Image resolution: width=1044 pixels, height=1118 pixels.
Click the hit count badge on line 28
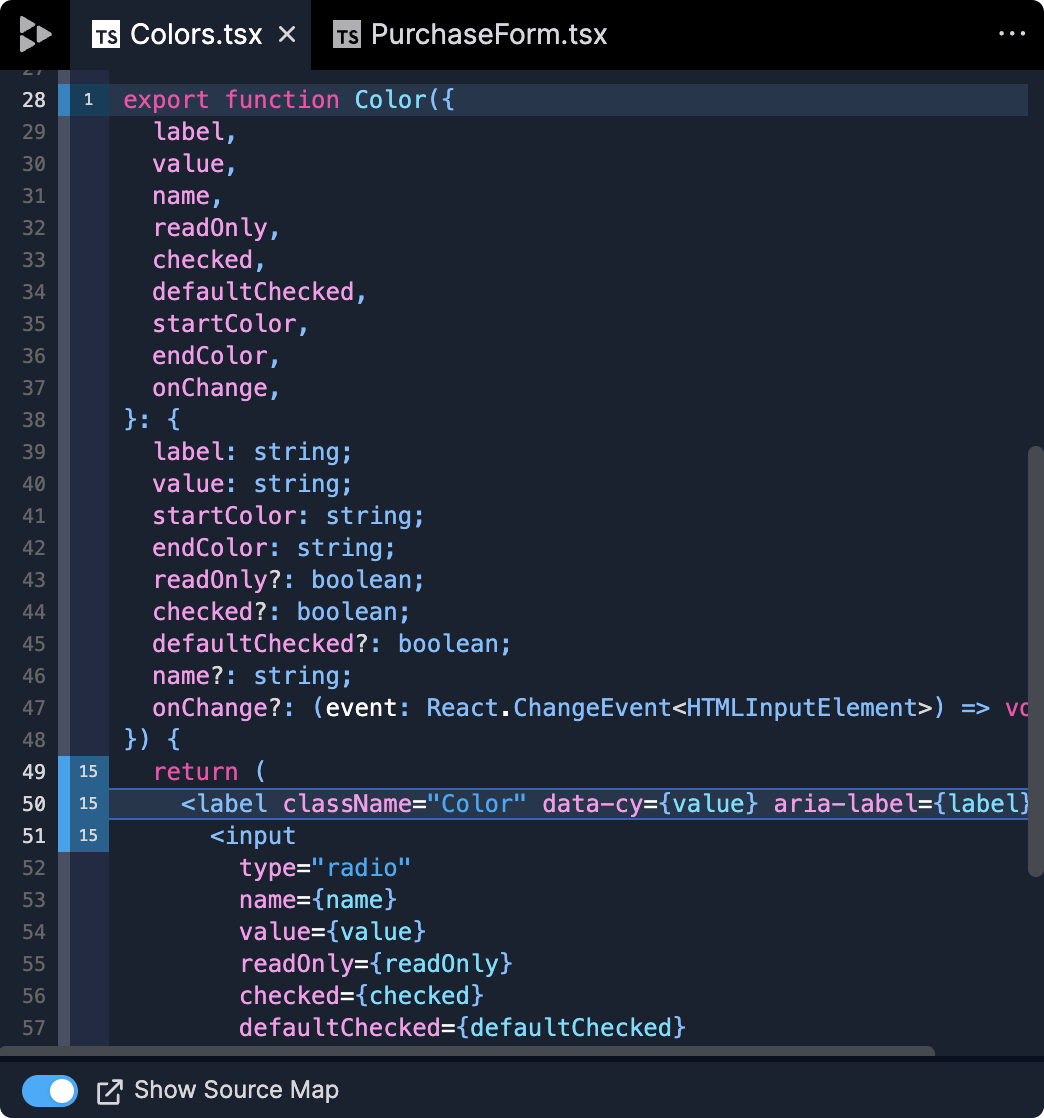(x=89, y=100)
